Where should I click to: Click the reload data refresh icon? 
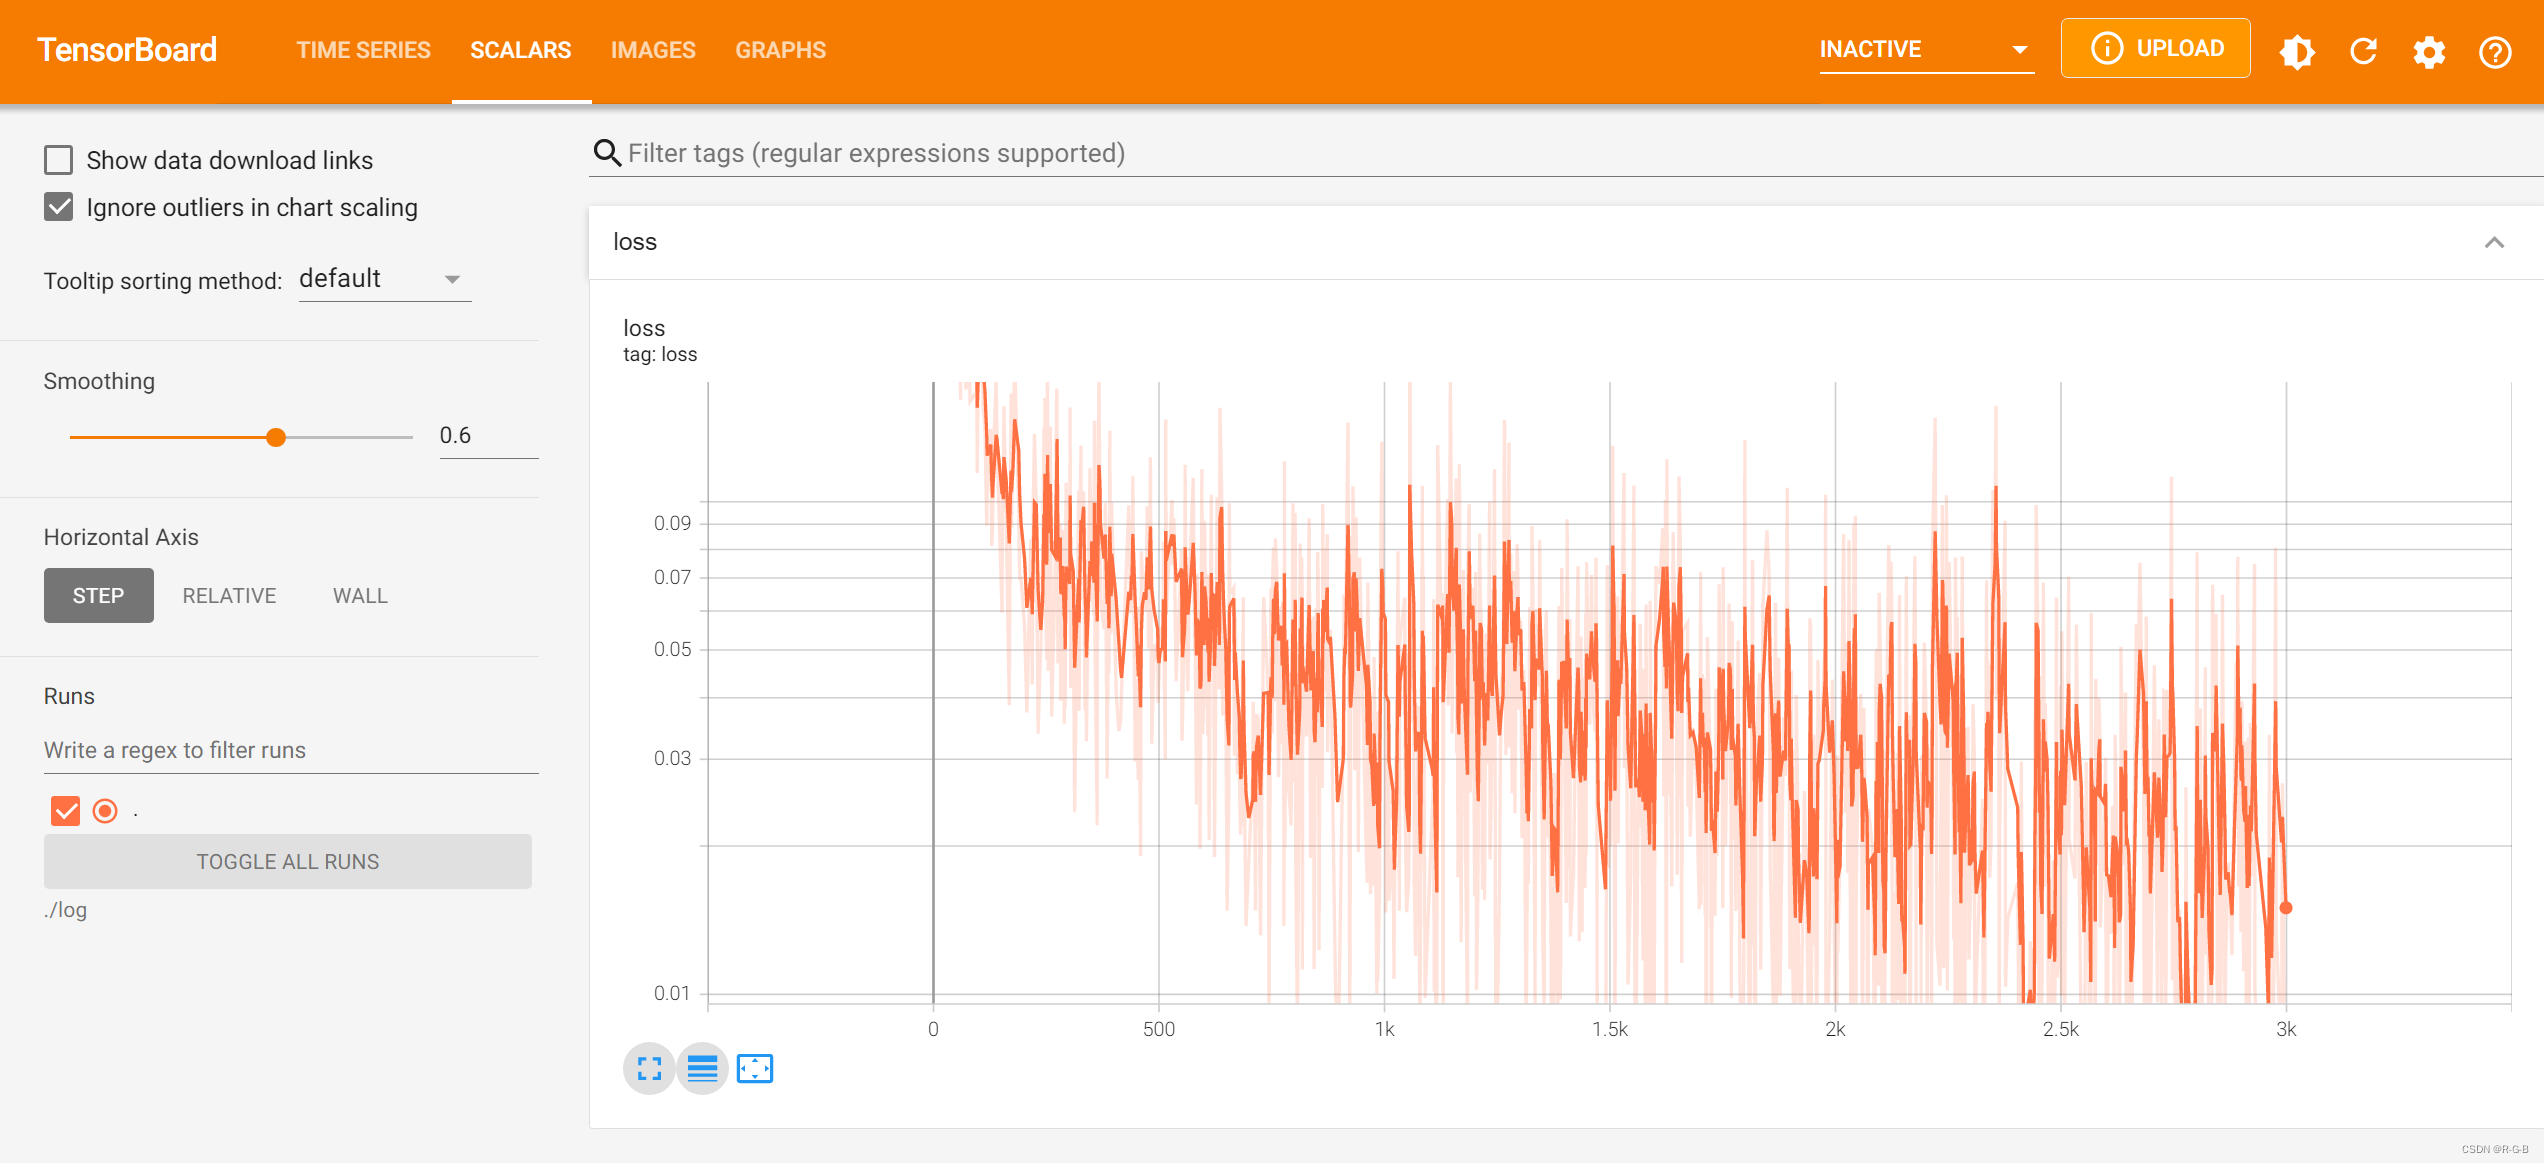click(x=2363, y=51)
